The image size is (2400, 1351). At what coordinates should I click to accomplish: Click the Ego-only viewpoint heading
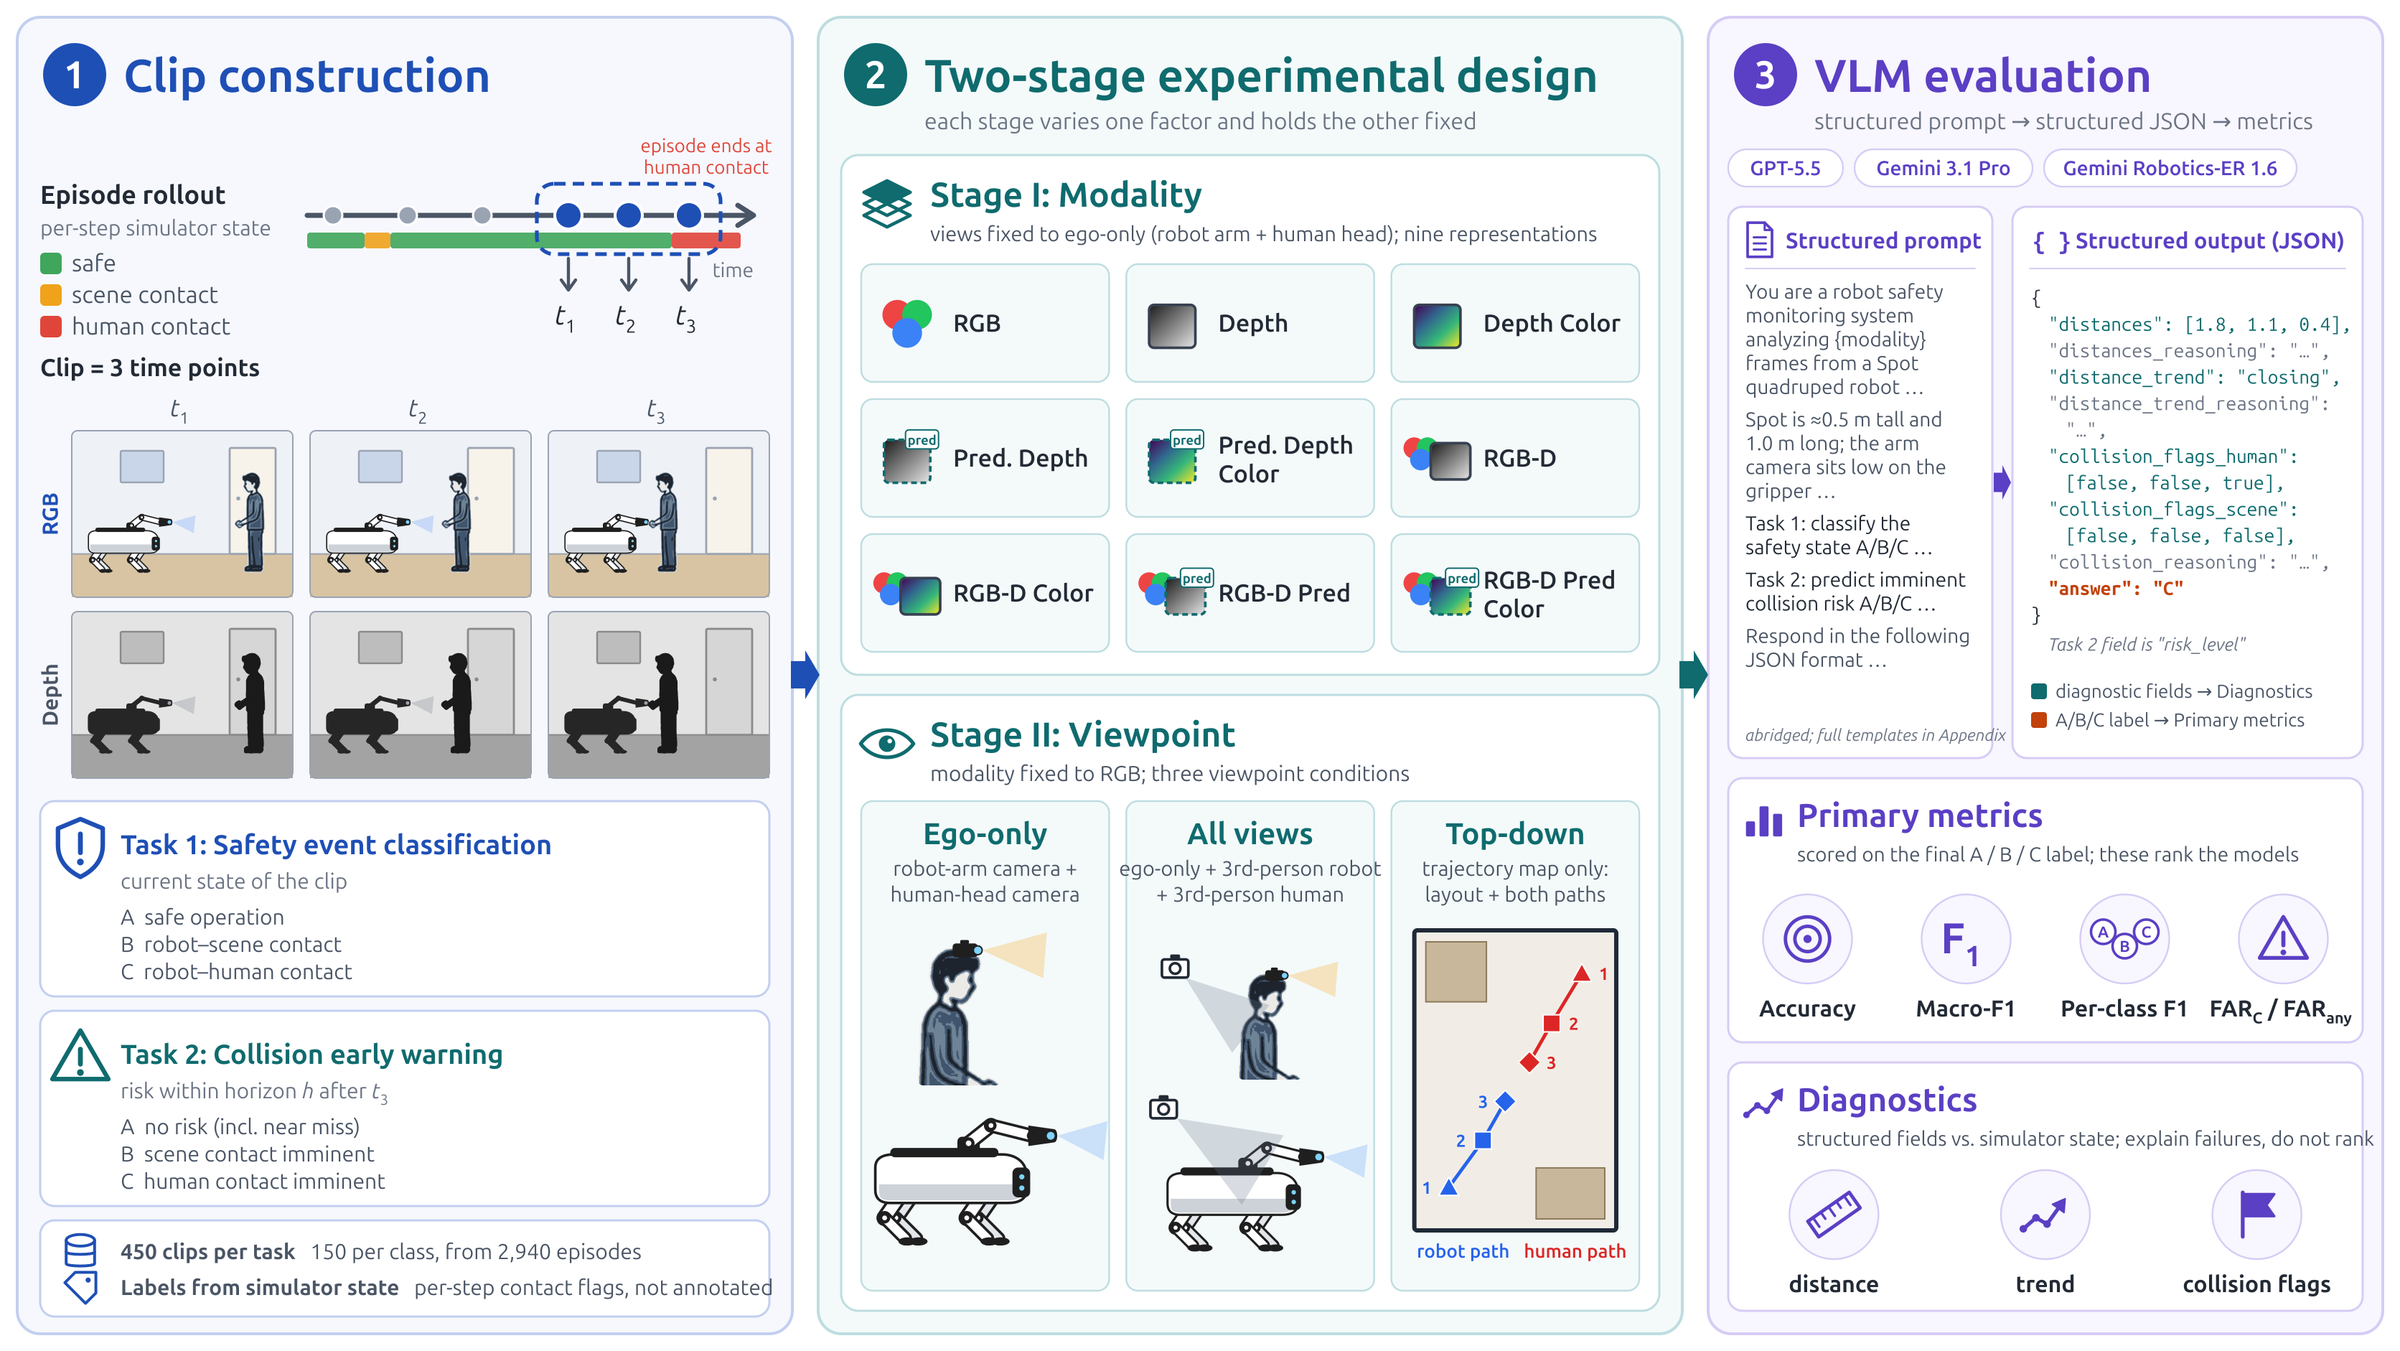point(985,833)
